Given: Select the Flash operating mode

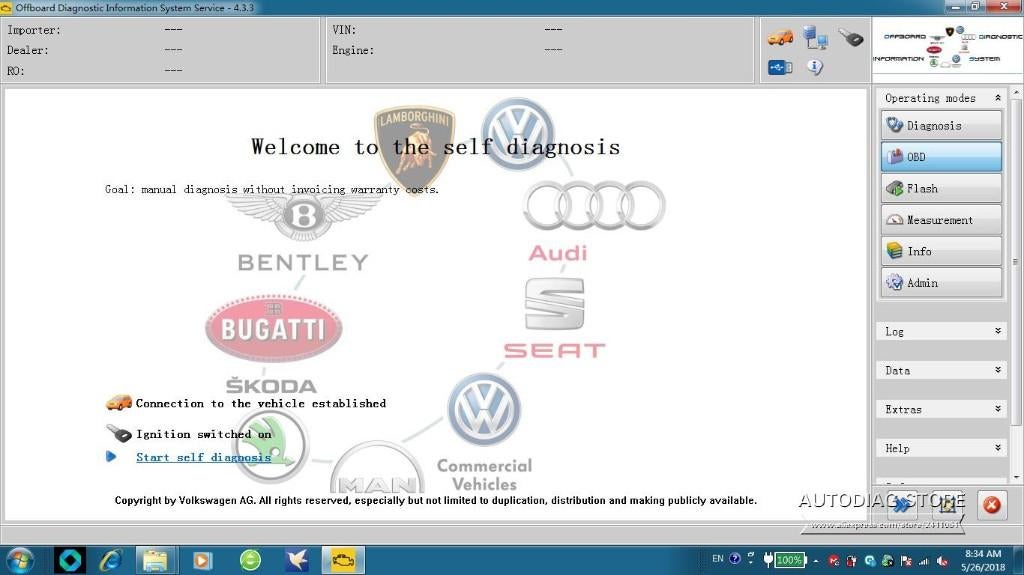Looking at the screenshot, I should pyautogui.click(x=941, y=189).
